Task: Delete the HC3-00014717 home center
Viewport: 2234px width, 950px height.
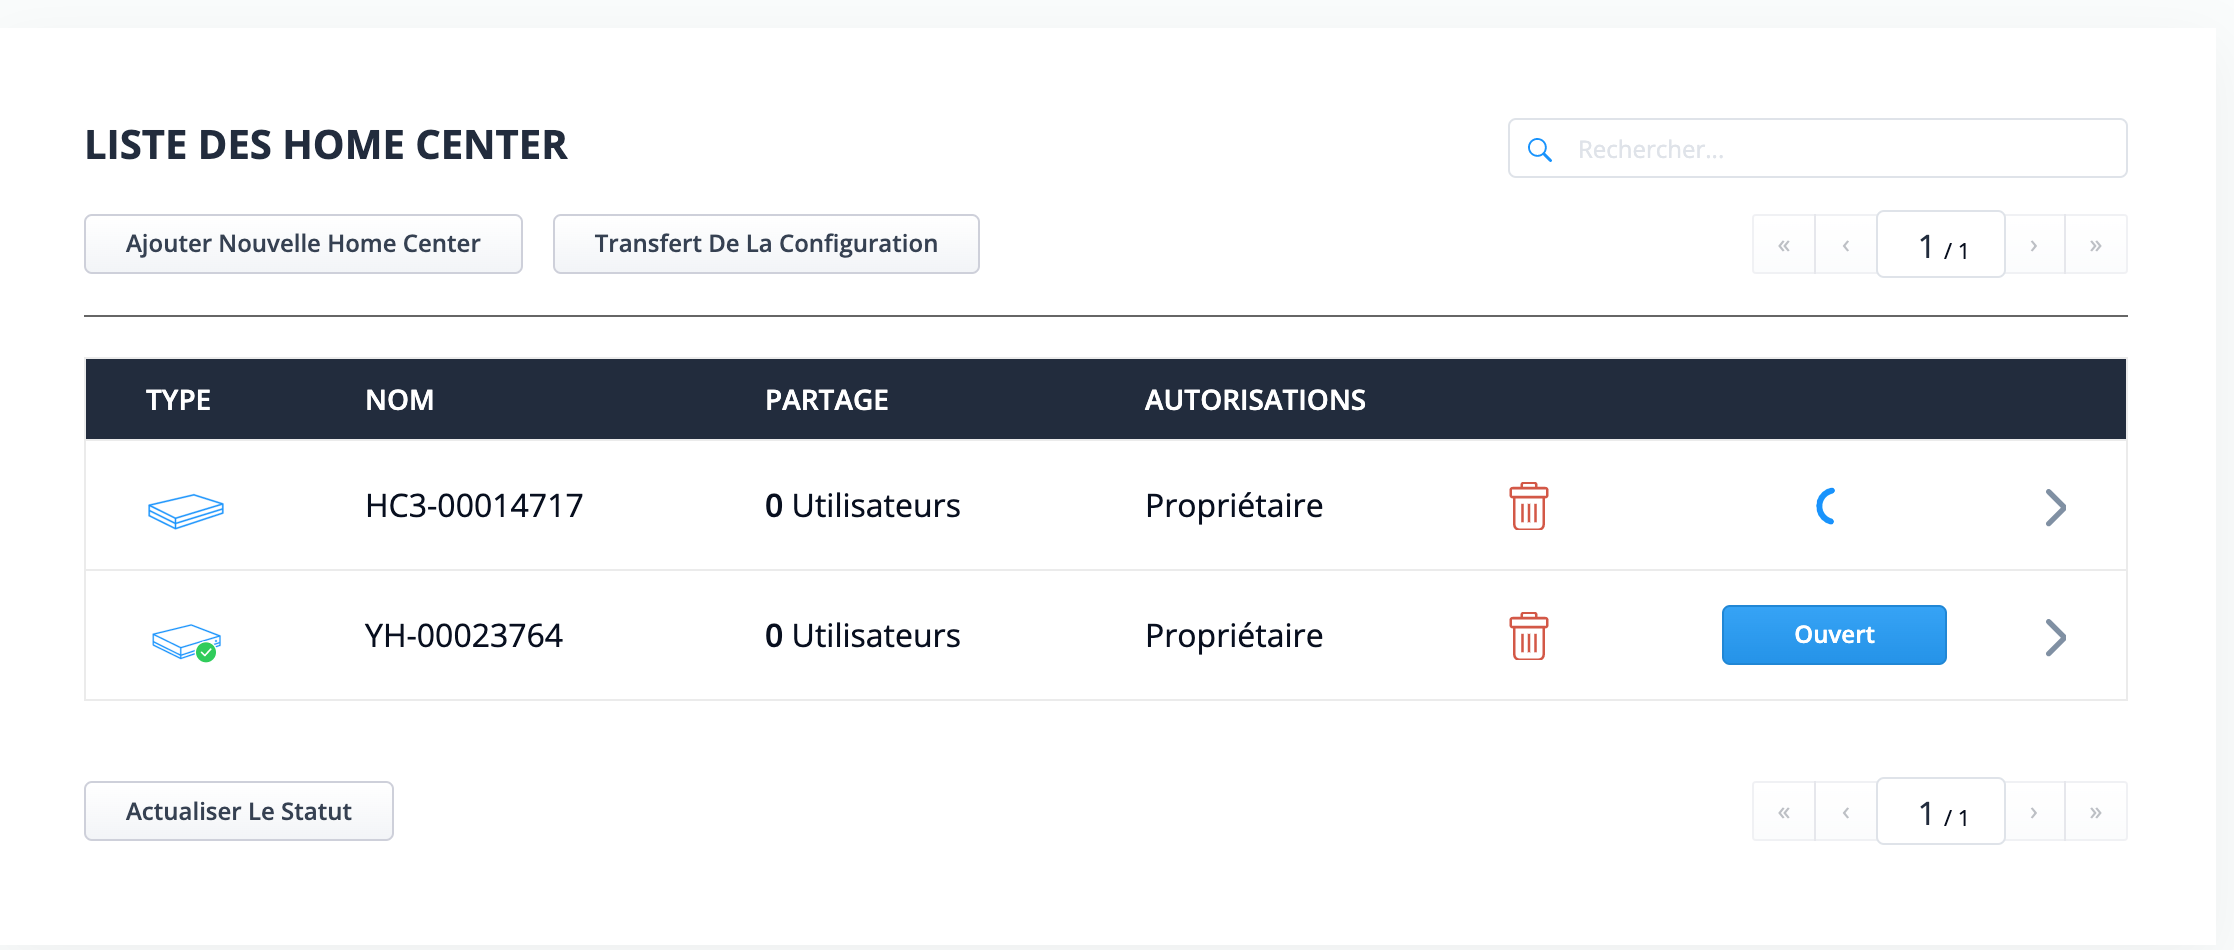Action: tap(1528, 506)
